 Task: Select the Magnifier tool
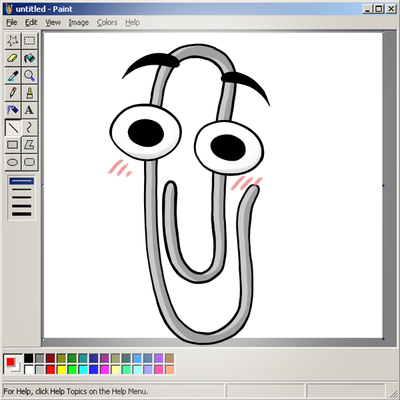tap(30, 76)
